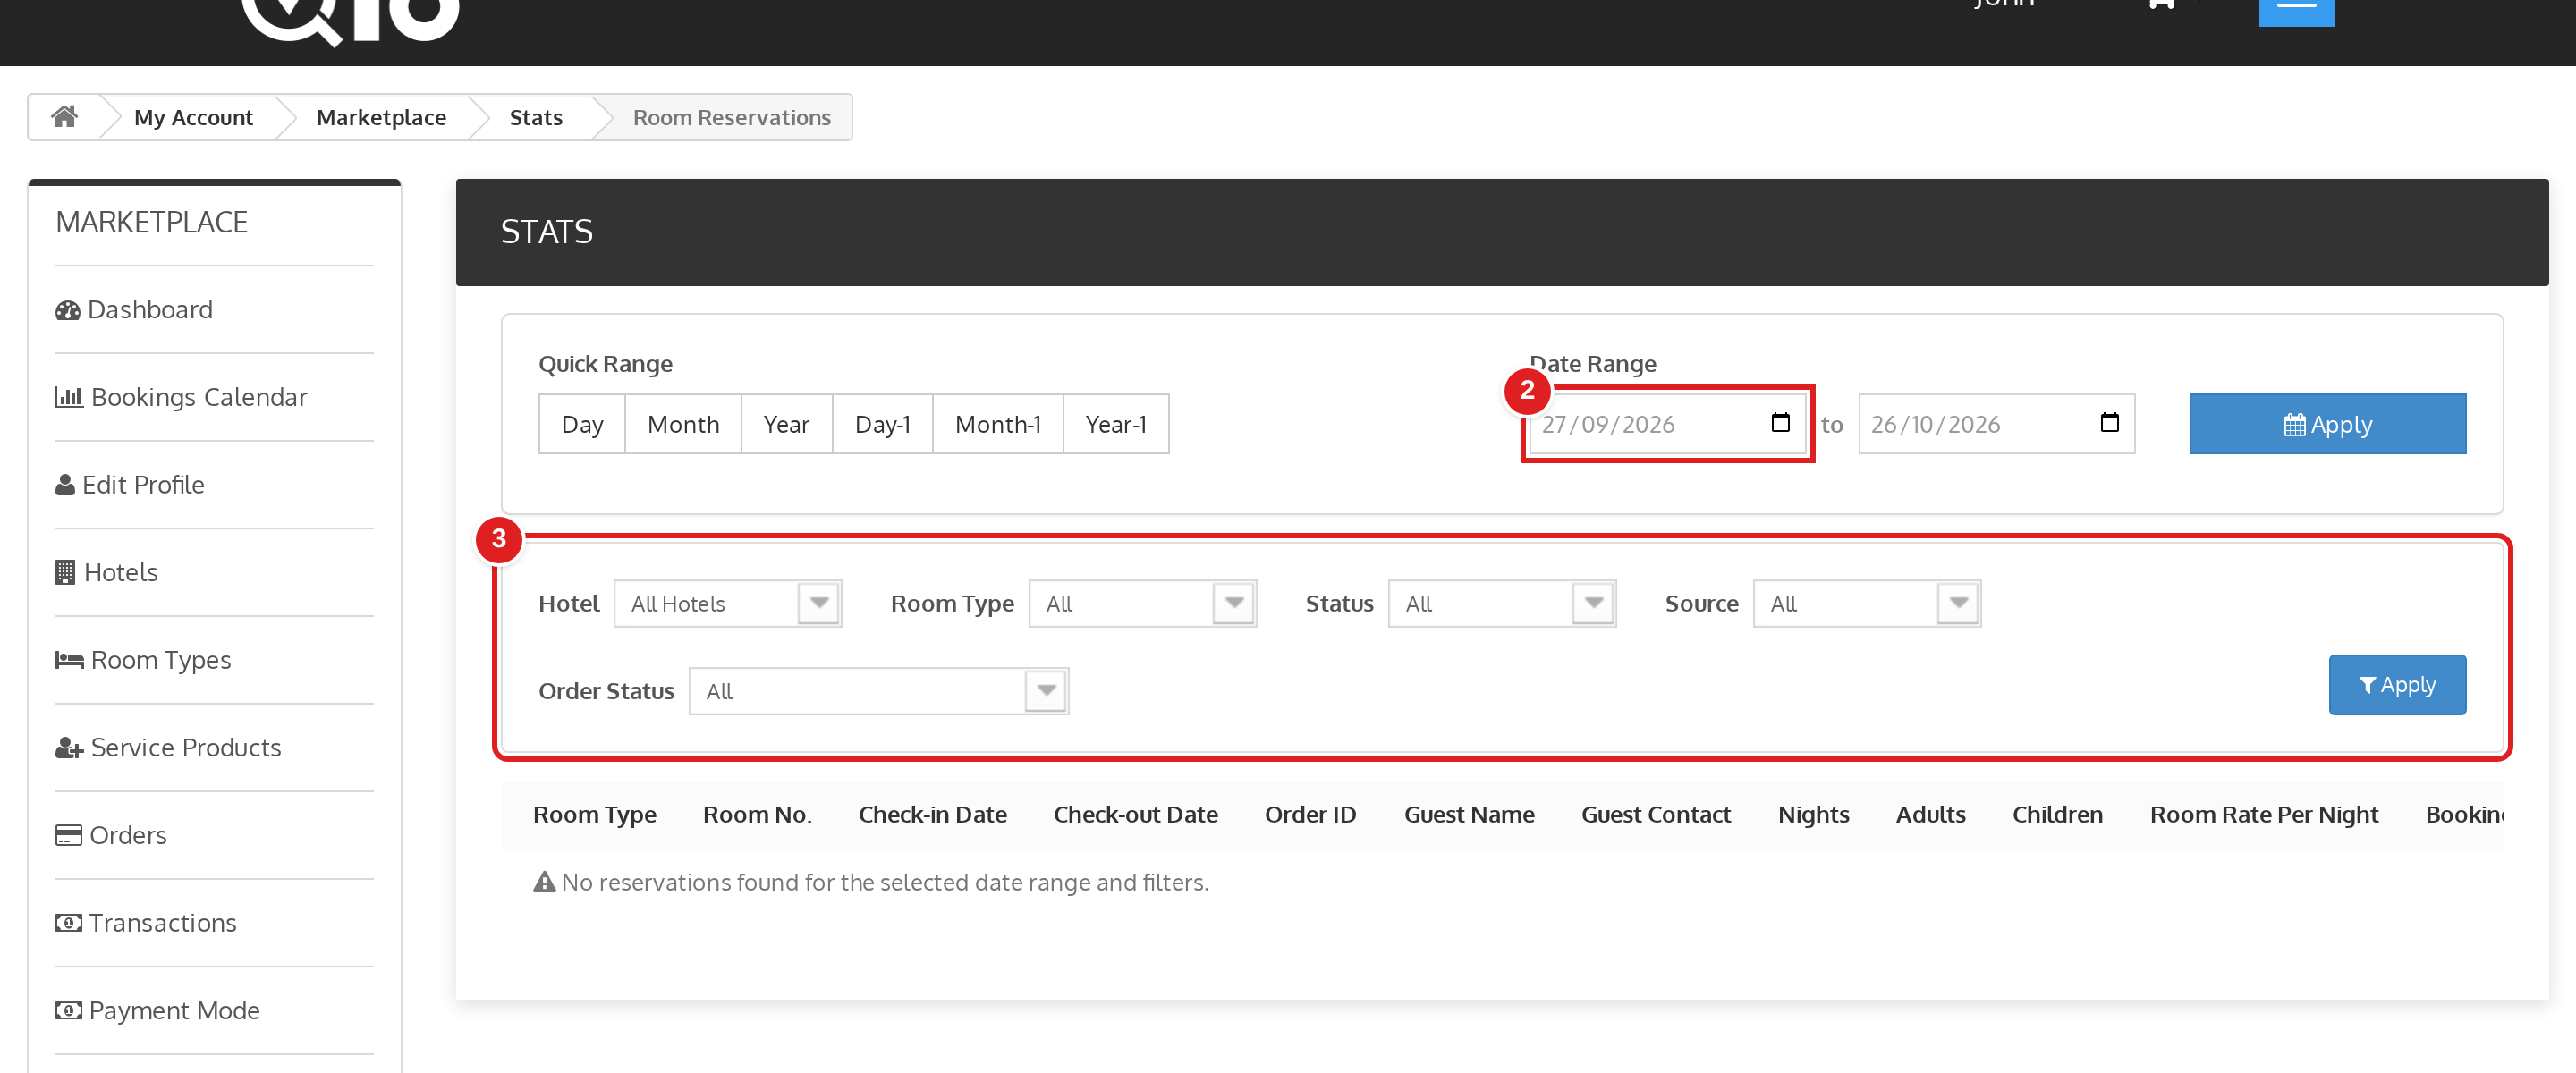This screenshot has height=1073, width=2576.
Task: Open the end date calendar picker icon
Action: pos(2109,422)
